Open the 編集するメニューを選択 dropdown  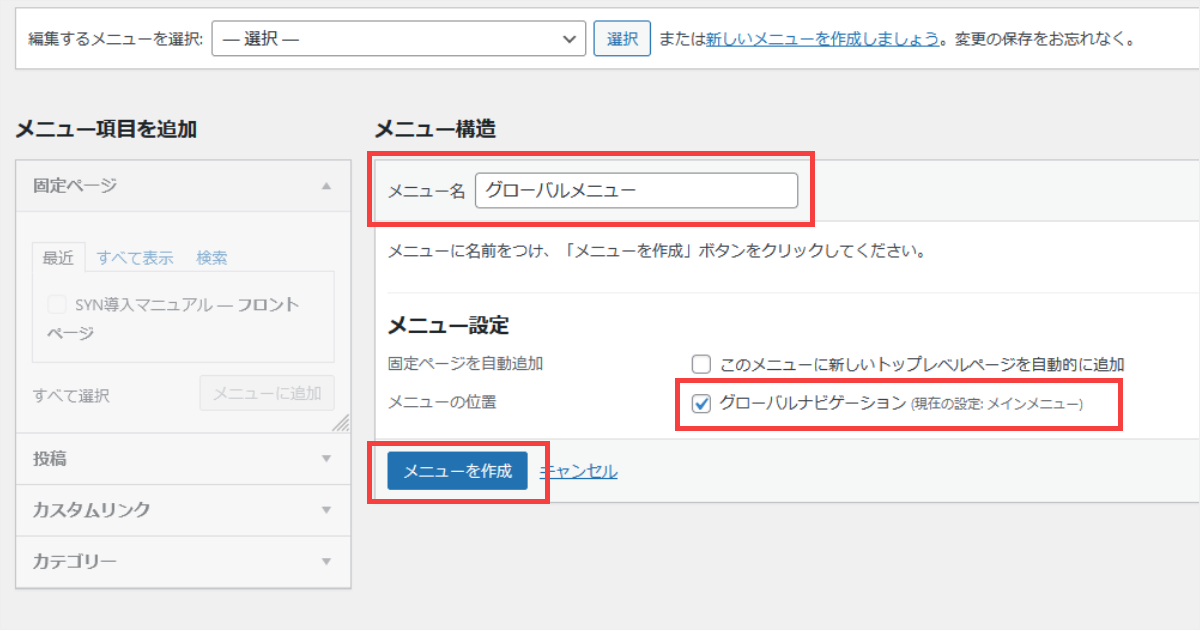[x=398, y=39]
